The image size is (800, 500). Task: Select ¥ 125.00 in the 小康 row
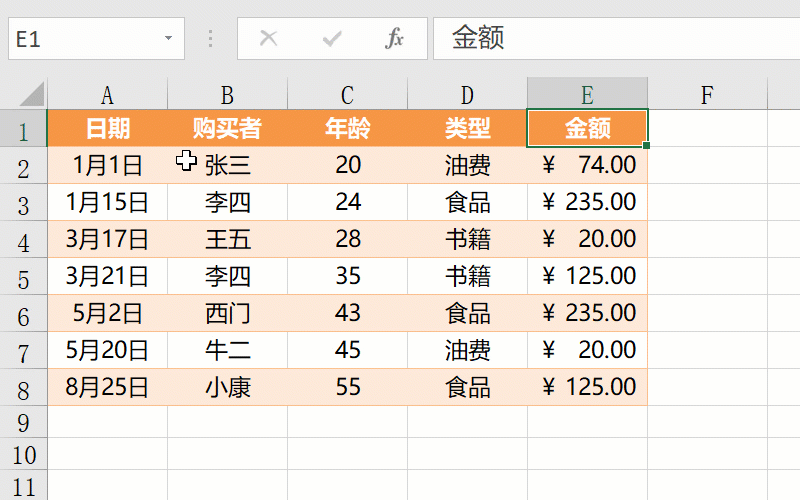pyautogui.click(x=587, y=387)
